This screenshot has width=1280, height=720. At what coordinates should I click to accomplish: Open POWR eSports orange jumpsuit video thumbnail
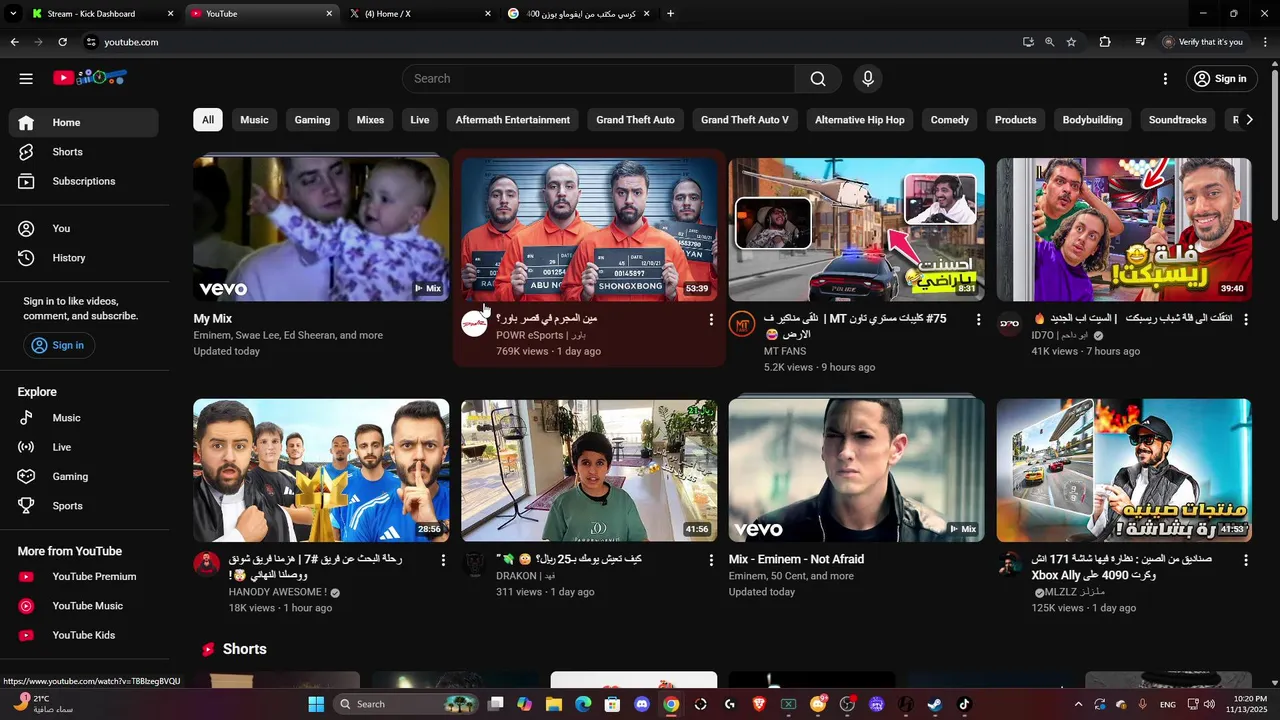tap(589, 229)
